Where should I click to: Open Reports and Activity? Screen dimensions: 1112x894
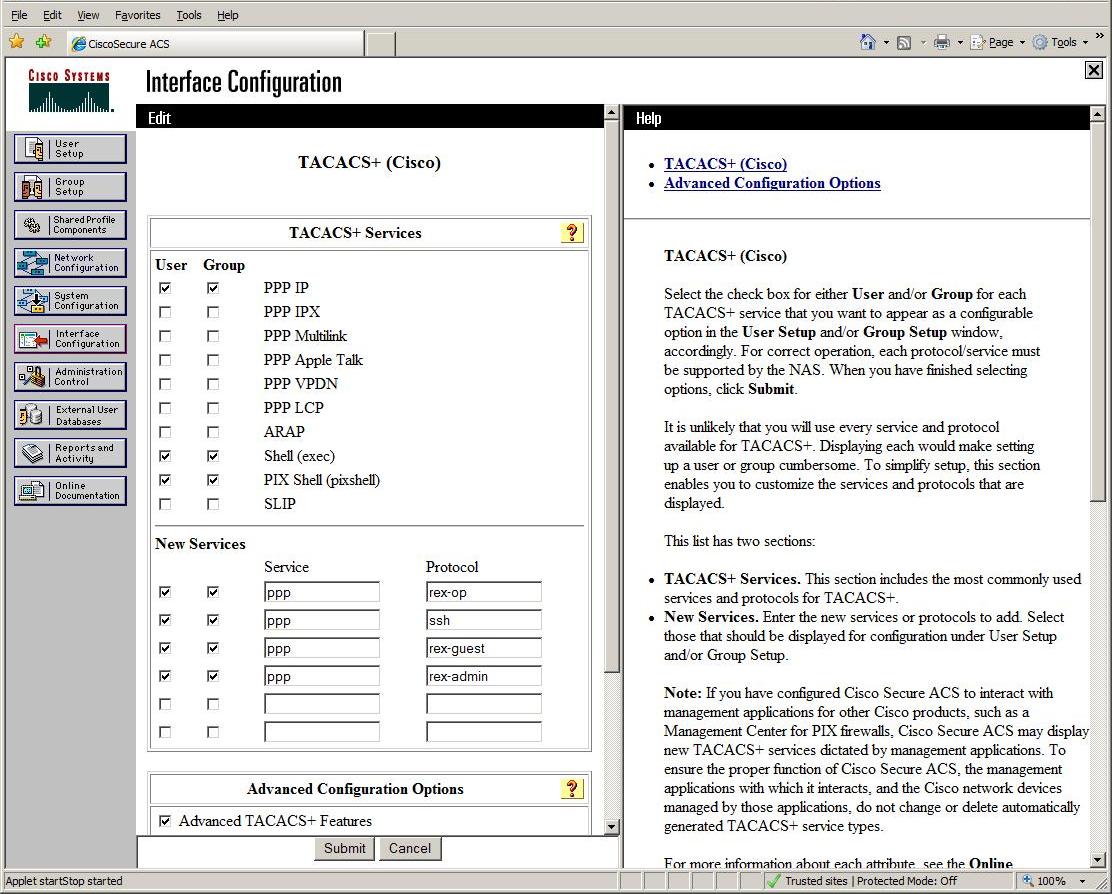[x=70, y=452]
